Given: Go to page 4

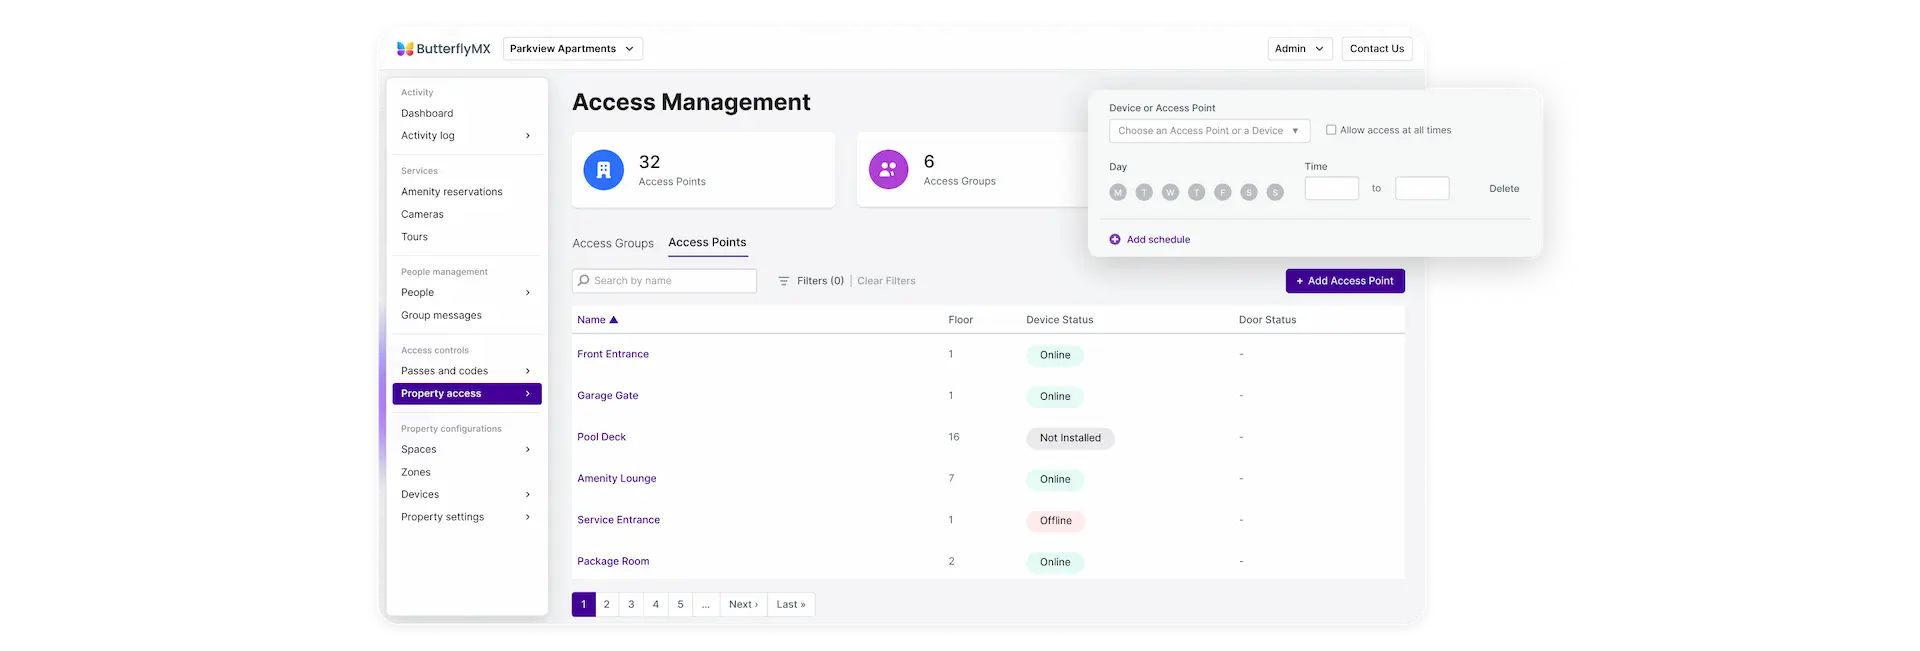Looking at the screenshot, I should [x=656, y=605].
